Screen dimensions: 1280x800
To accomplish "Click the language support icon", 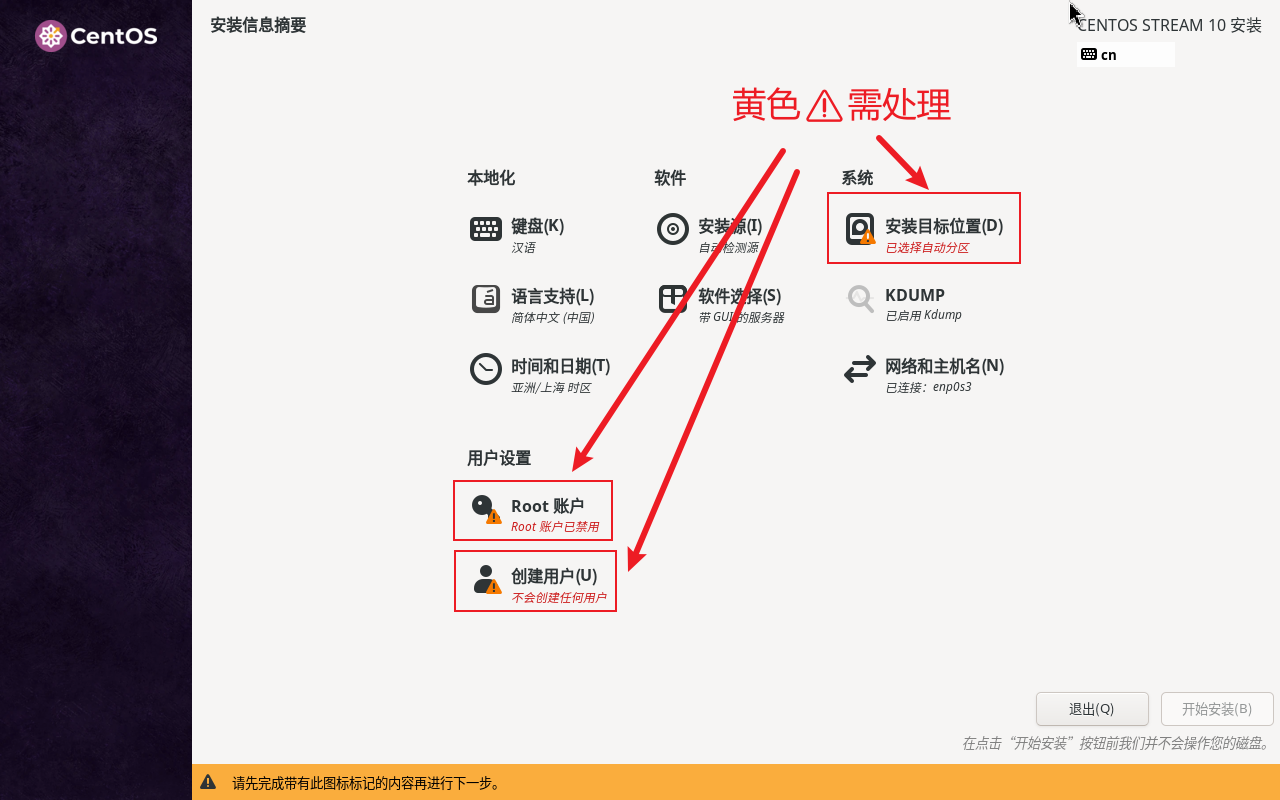I will [486, 299].
